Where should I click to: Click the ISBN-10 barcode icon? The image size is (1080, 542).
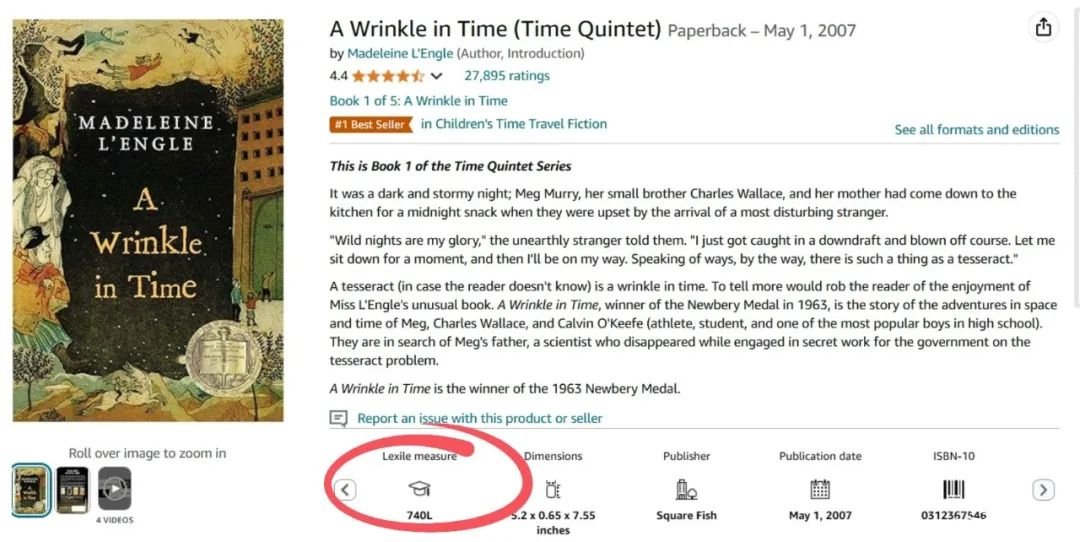(953, 489)
